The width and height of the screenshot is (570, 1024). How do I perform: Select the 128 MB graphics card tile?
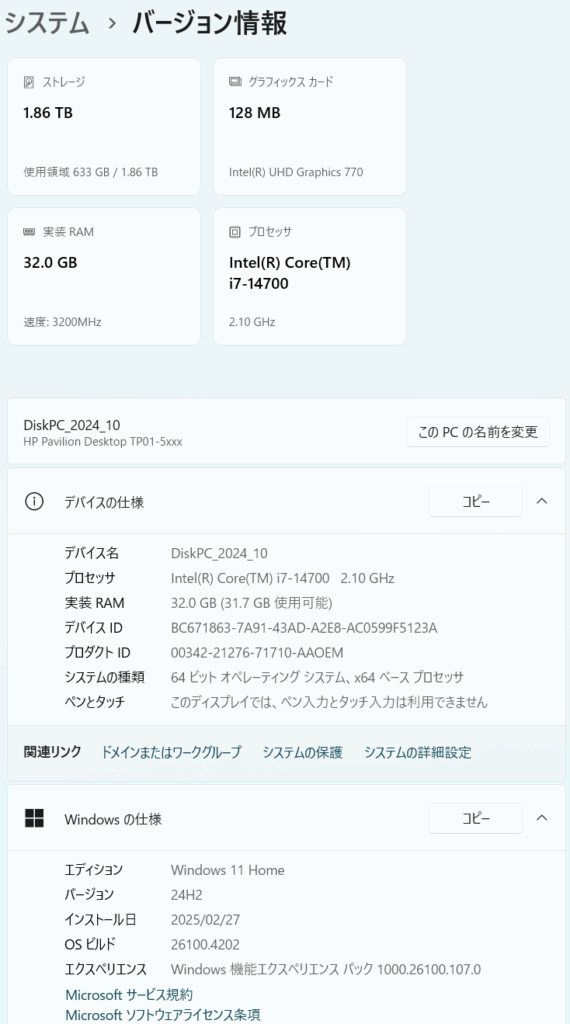pyautogui.click(x=309, y=127)
